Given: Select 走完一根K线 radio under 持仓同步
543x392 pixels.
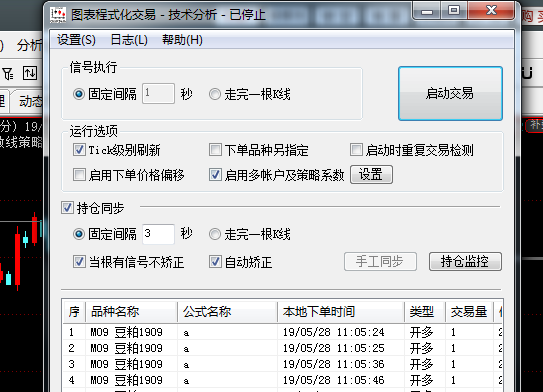Looking at the screenshot, I should tap(215, 234).
